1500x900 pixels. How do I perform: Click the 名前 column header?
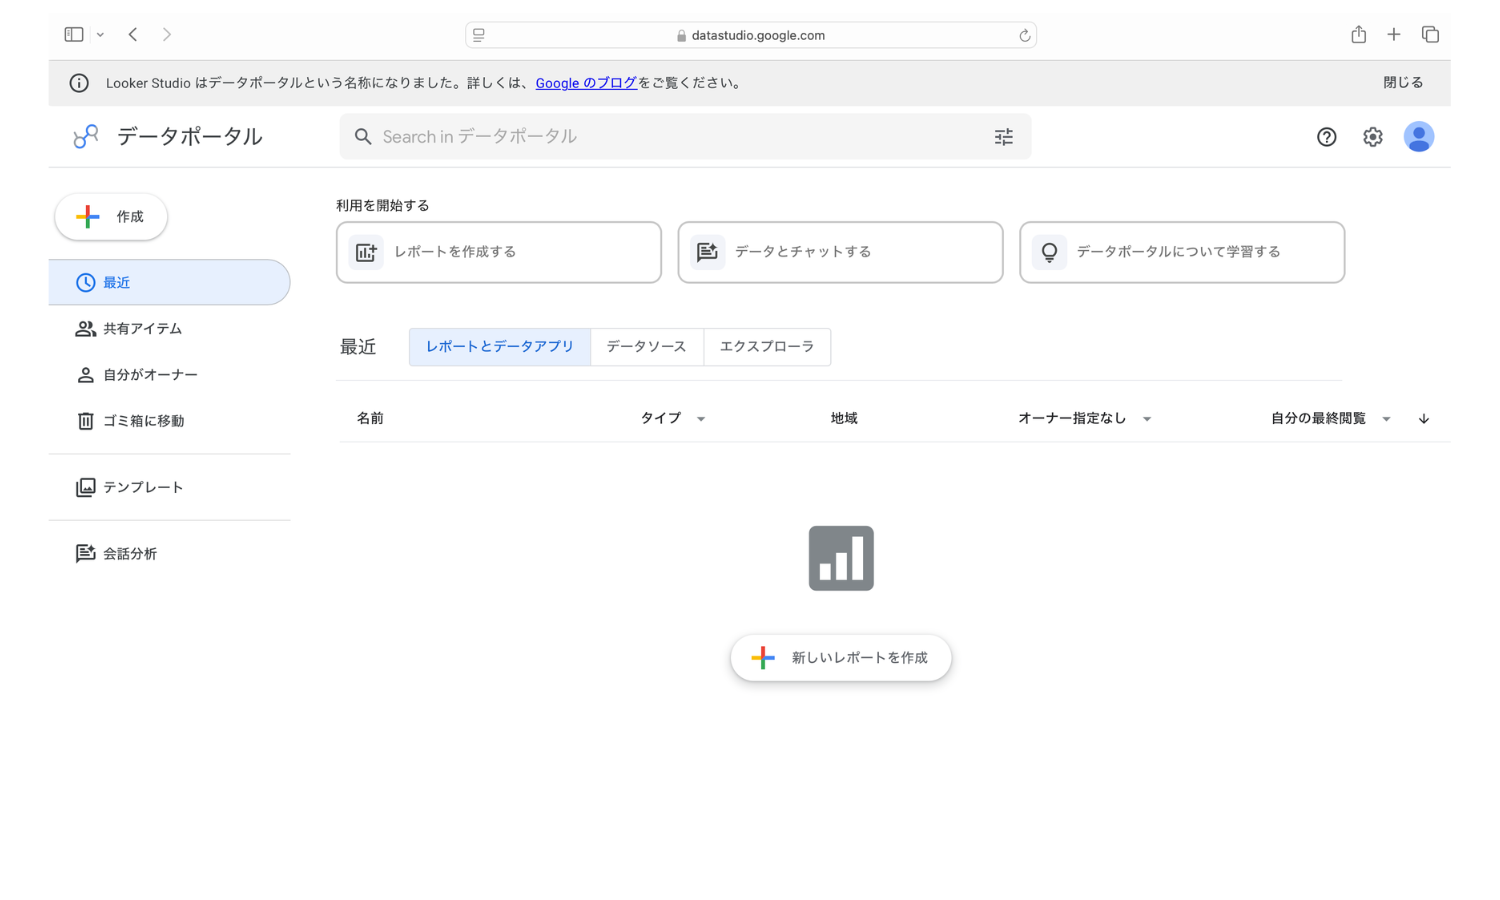point(370,418)
